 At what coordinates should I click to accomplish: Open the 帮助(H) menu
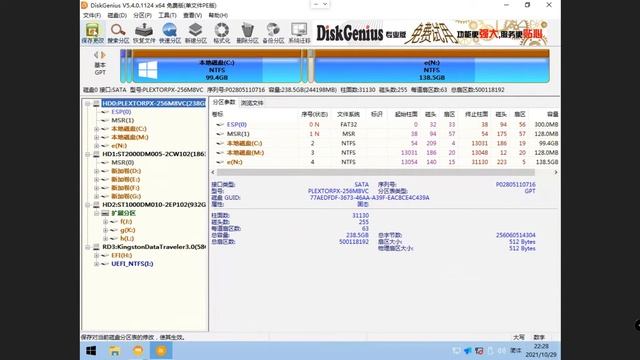[218, 15]
